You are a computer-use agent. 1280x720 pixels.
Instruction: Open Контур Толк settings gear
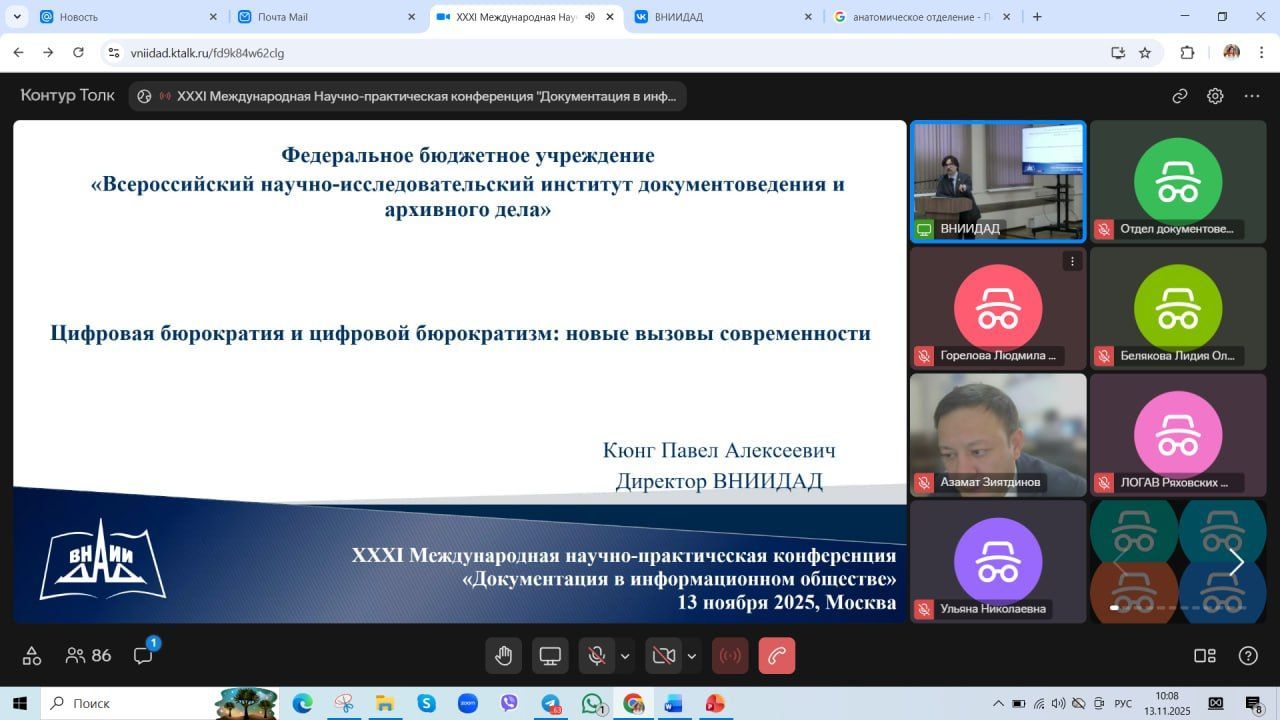point(1215,96)
